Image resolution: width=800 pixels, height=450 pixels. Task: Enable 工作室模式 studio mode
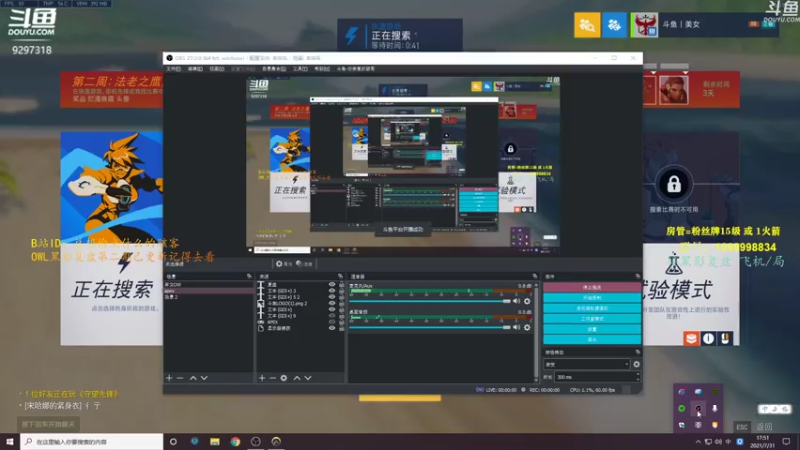tap(592, 318)
